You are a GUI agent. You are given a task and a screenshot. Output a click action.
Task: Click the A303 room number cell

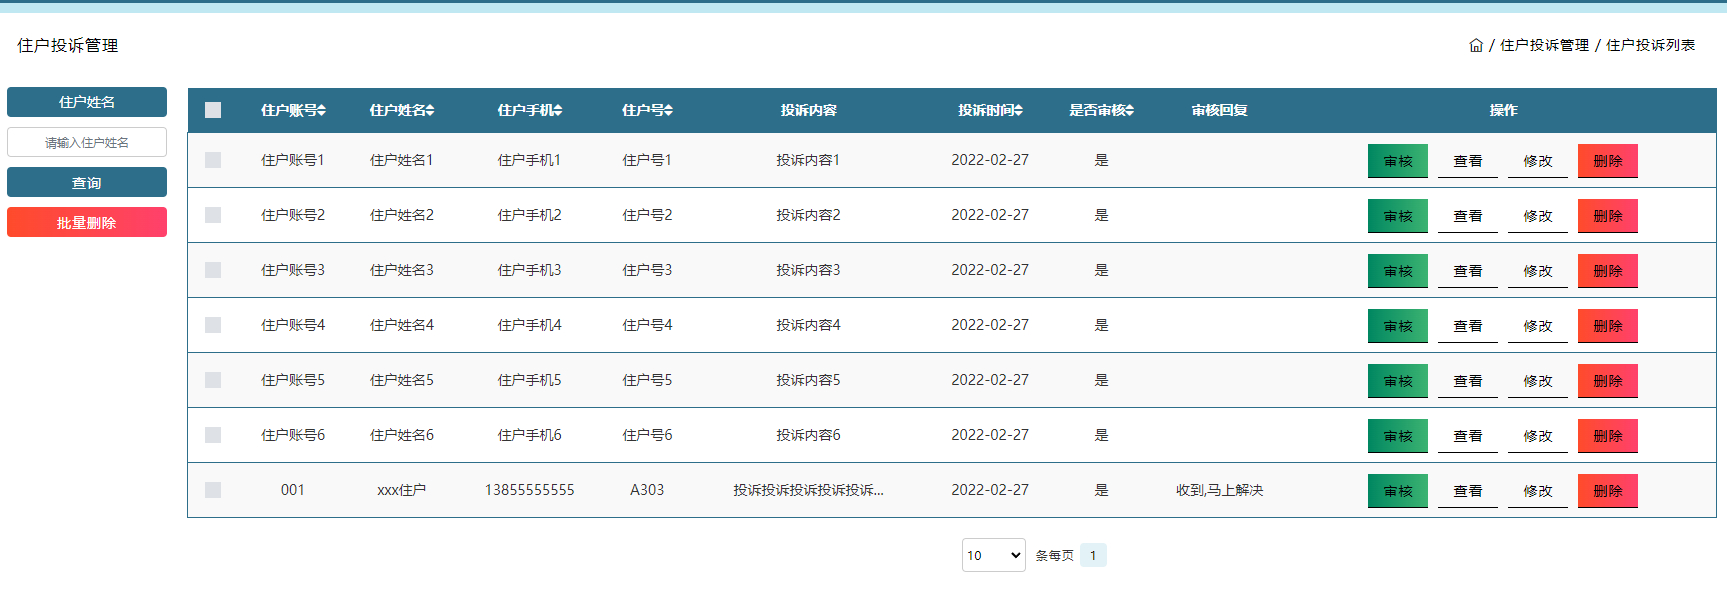(x=647, y=490)
